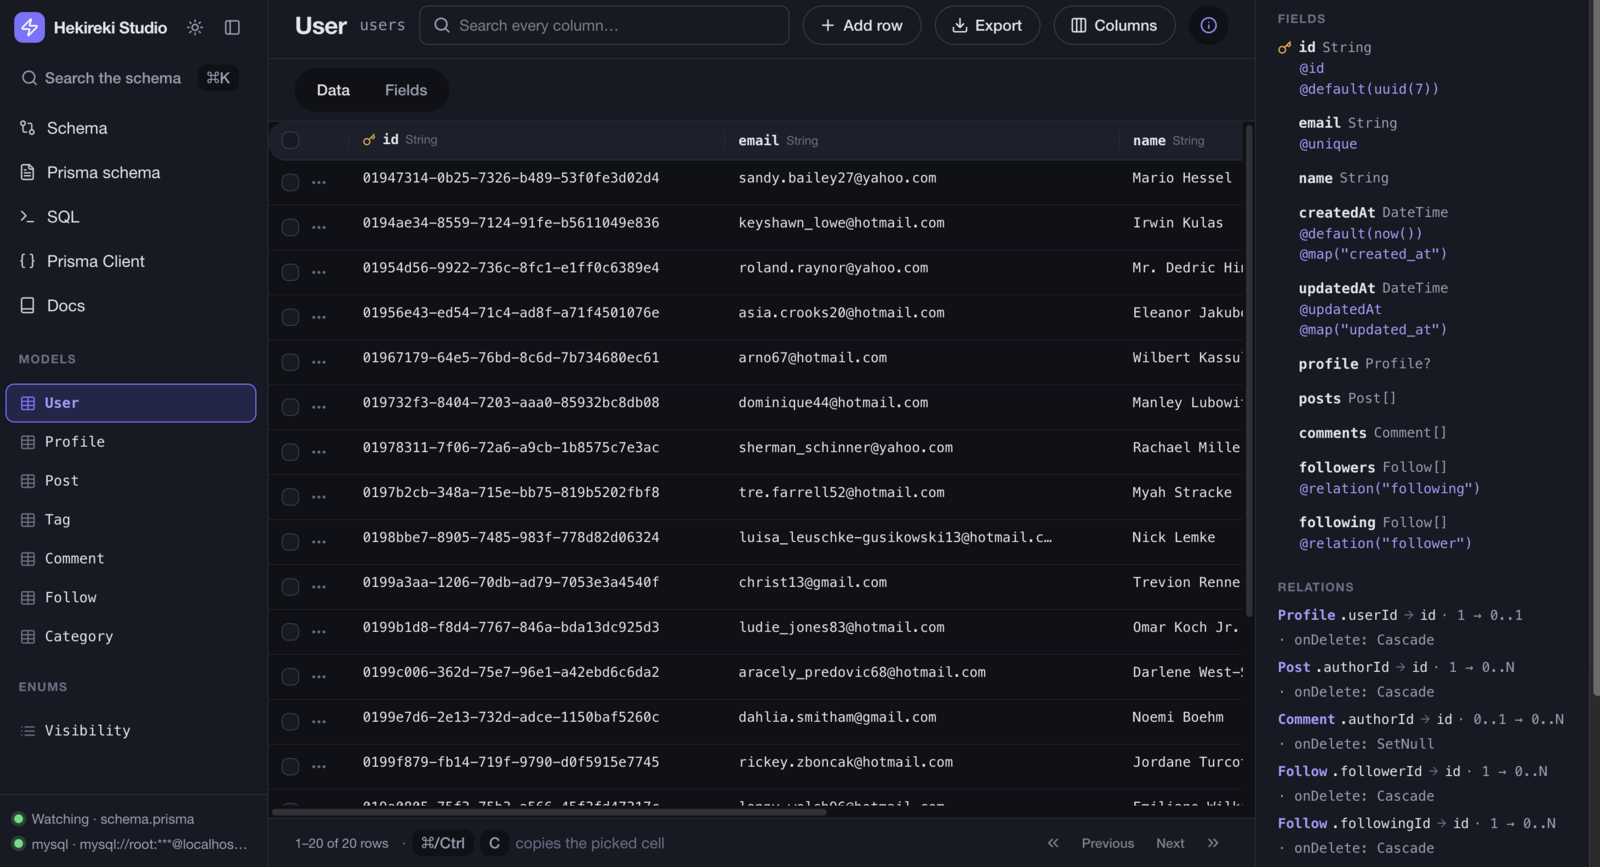Open the Prisma schema page
1600x867 pixels.
coord(134,172)
